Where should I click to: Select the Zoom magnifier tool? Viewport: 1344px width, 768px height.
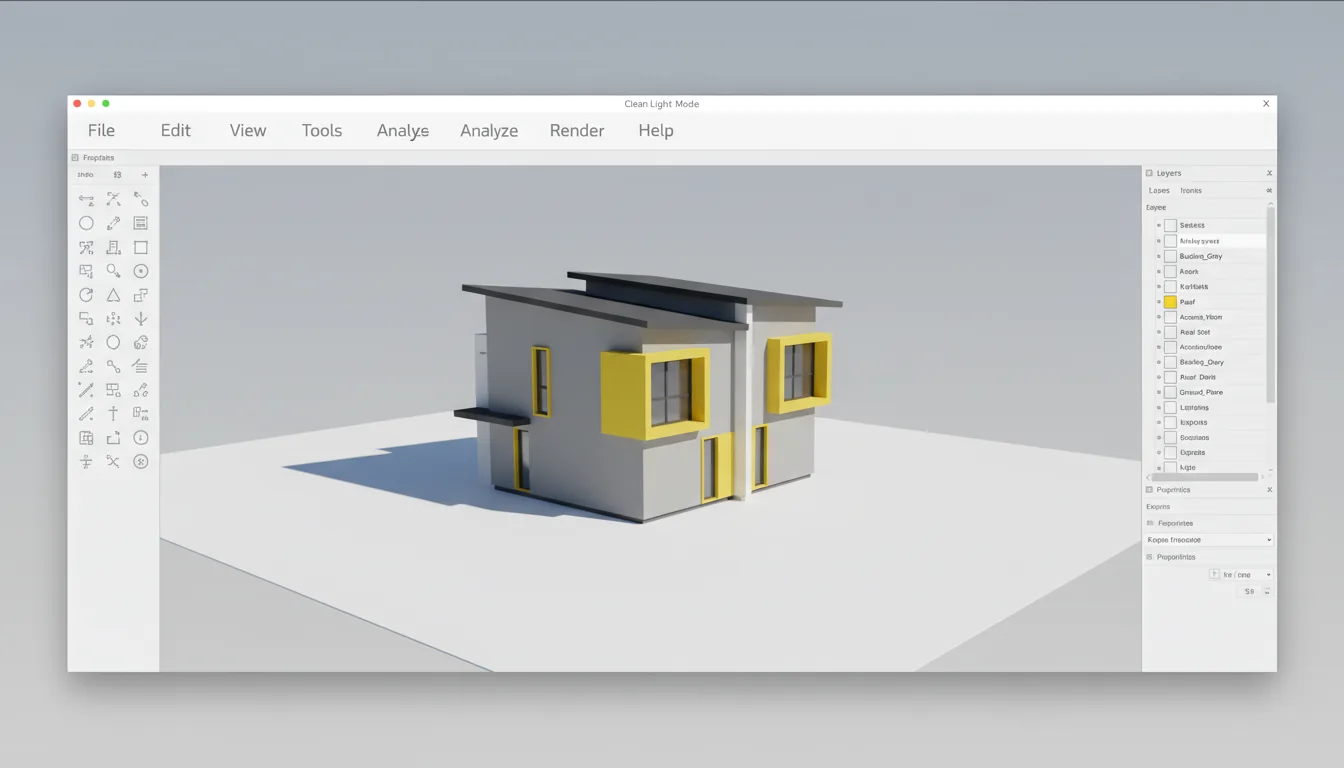pos(113,270)
